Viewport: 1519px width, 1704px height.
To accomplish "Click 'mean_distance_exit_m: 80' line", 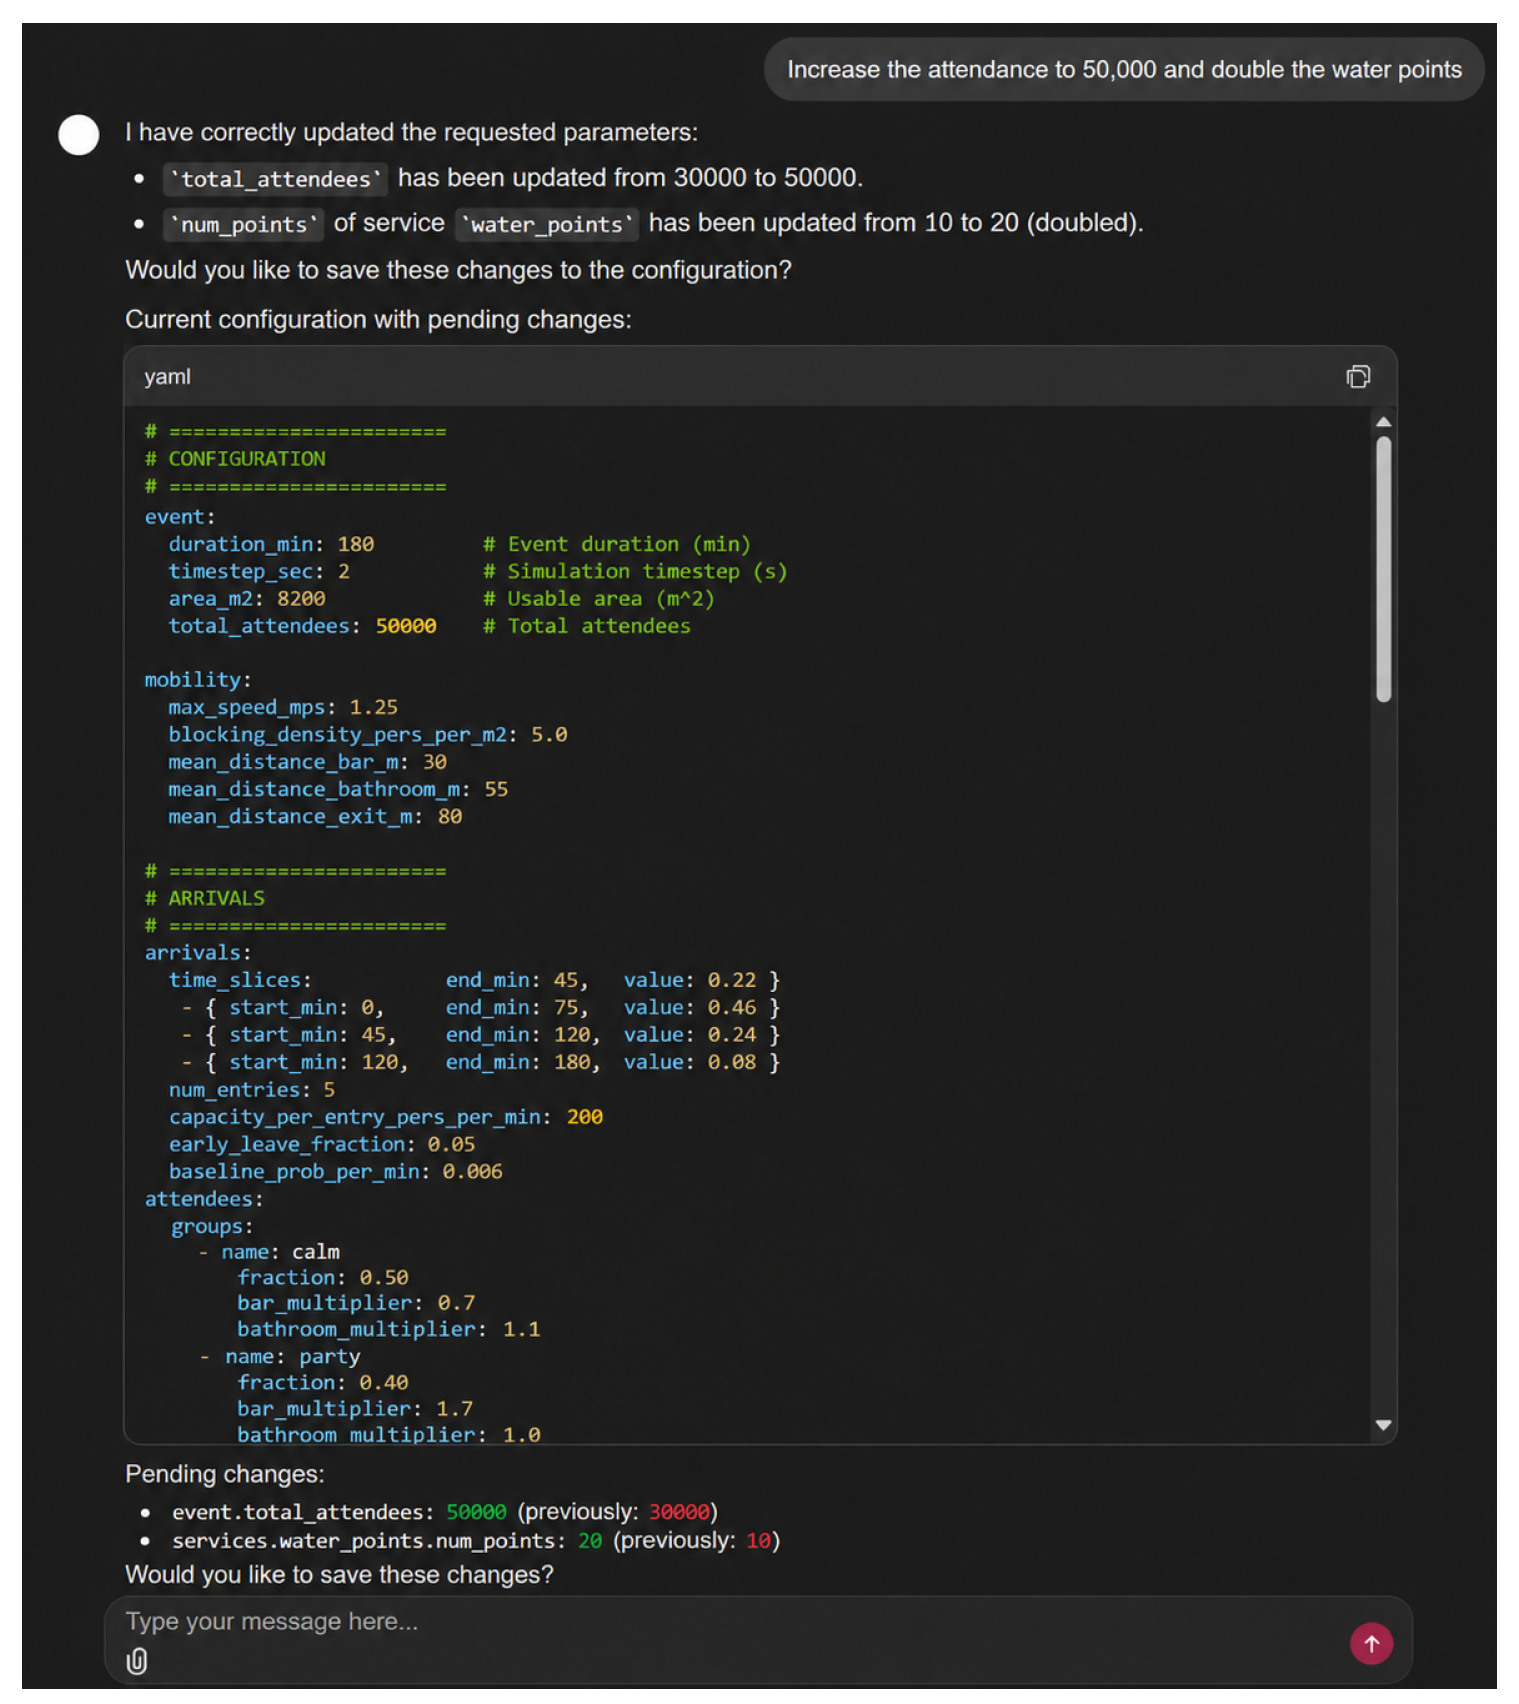I will tap(315, 816).
